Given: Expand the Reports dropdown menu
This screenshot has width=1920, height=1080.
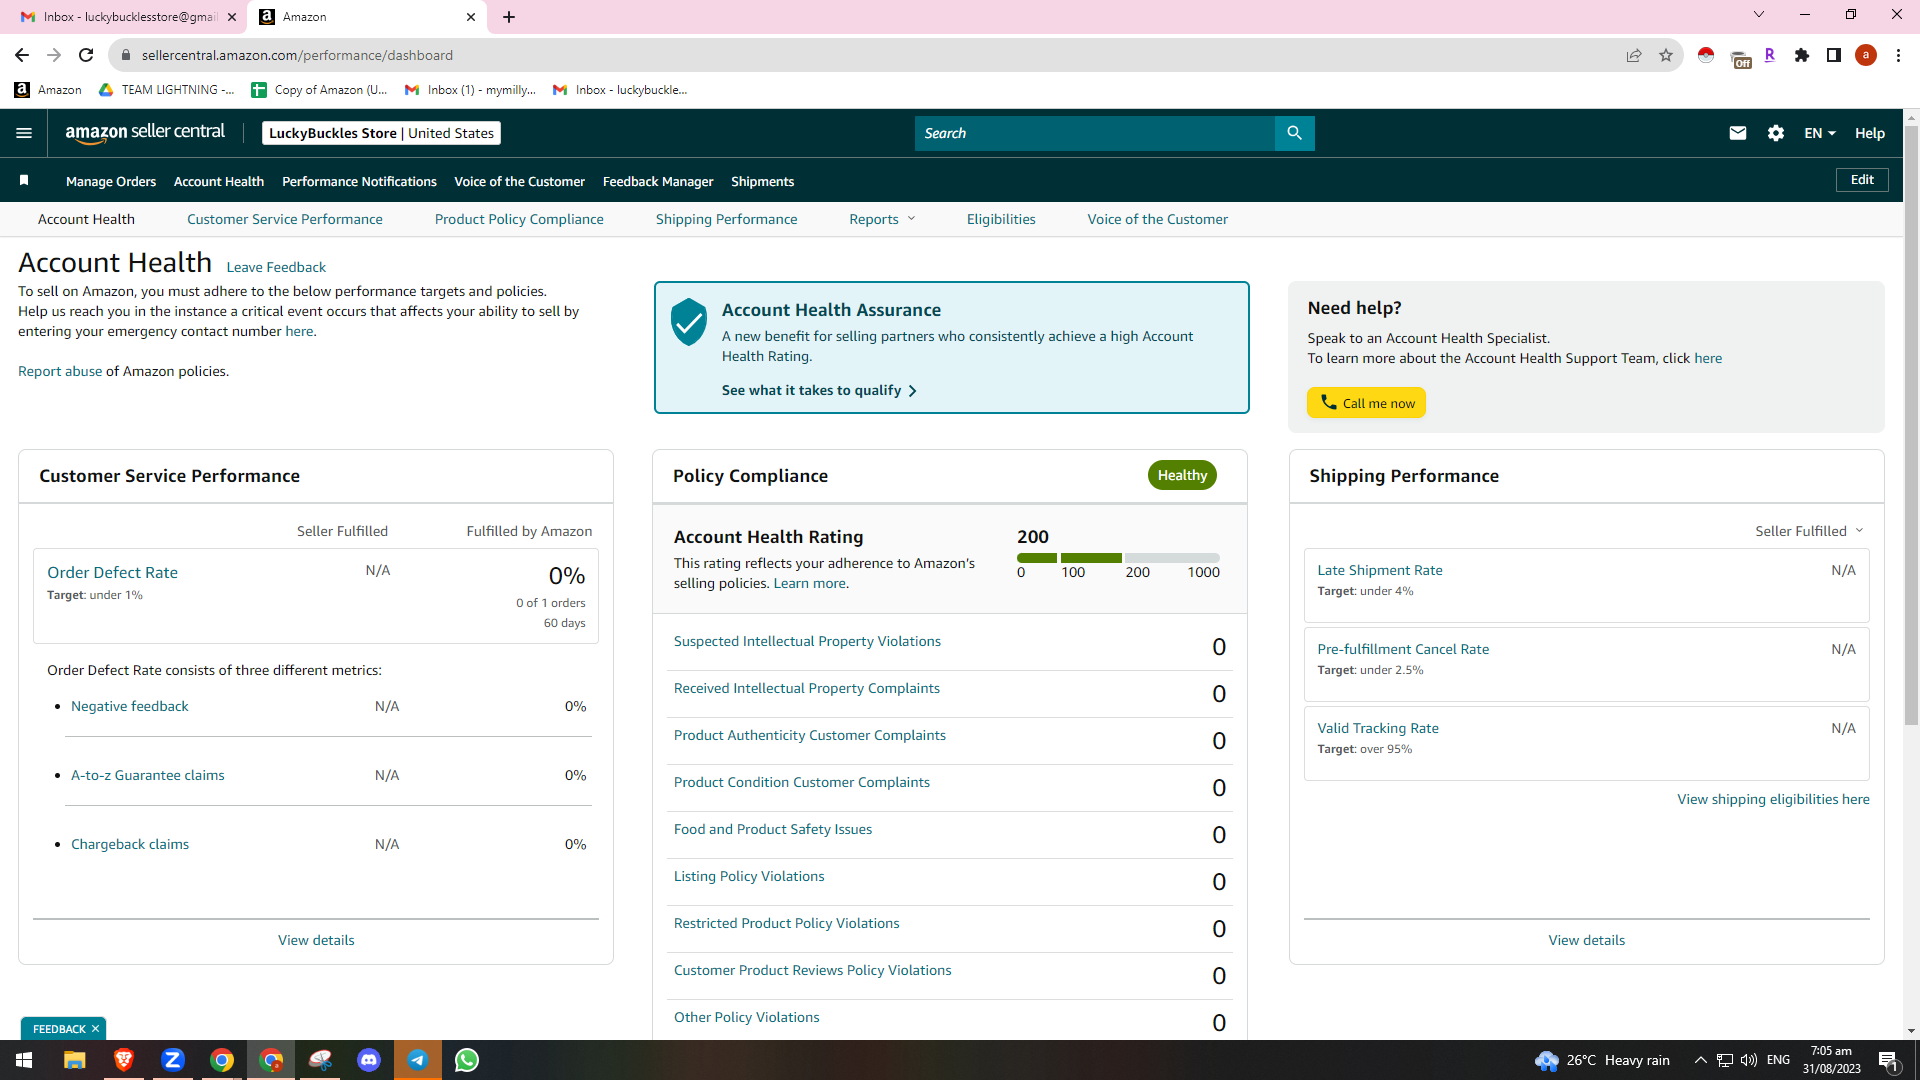Looking at the screenshot, I should 882,219.
